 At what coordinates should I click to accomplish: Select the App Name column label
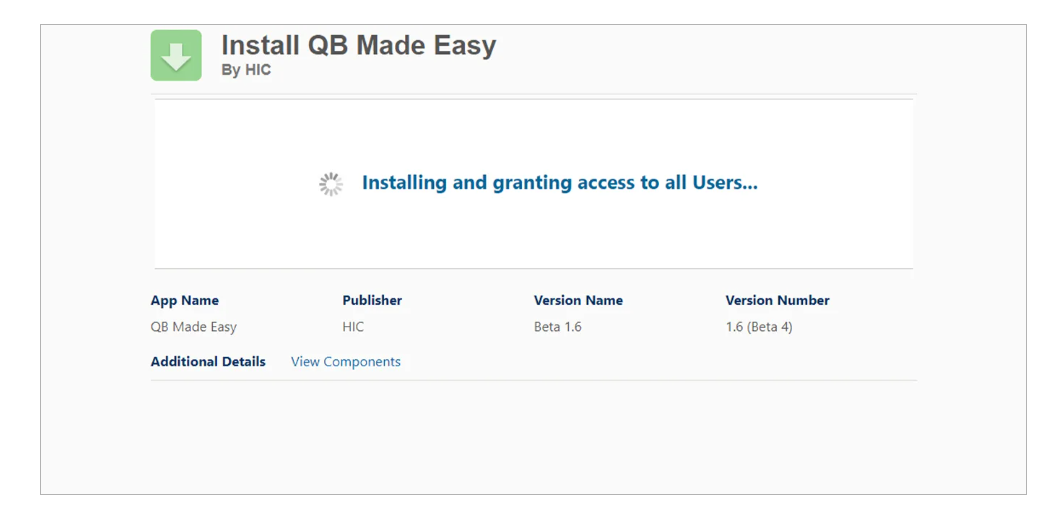pos(185,300)
